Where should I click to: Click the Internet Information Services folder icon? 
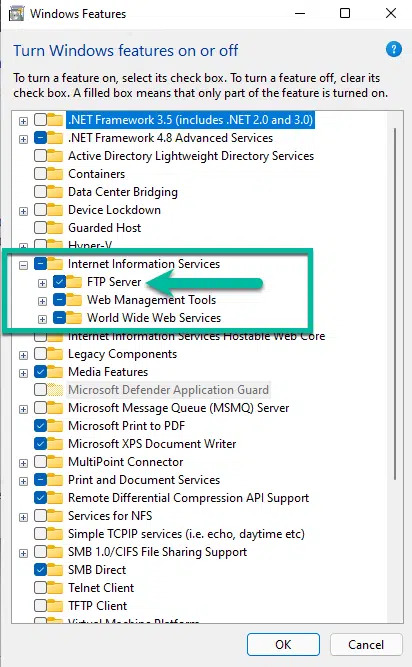(x=55, y=264)
